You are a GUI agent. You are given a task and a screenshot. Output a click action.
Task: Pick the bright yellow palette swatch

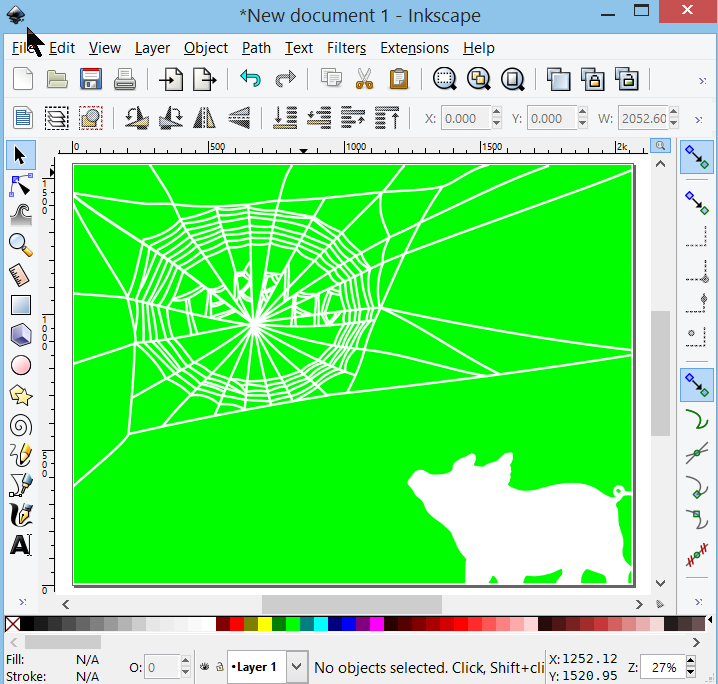[265, 624]
